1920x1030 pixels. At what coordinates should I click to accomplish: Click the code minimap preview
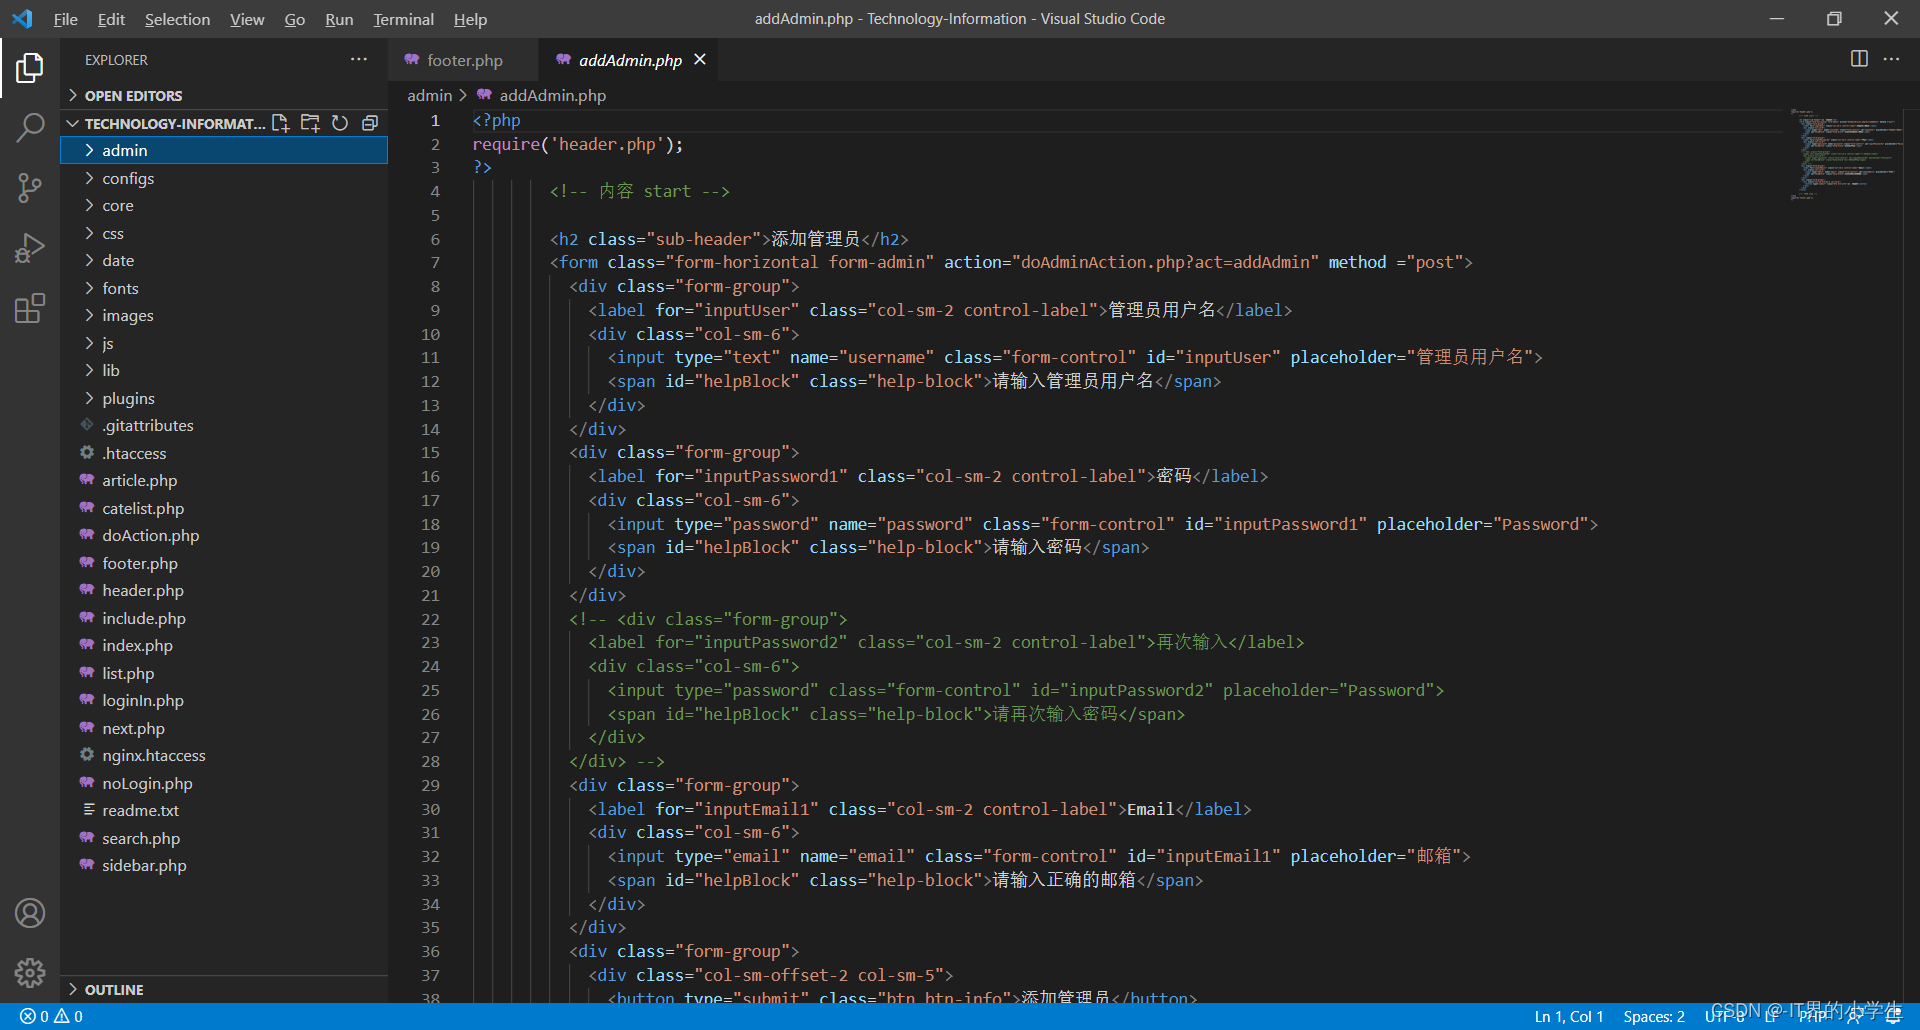(1846, 155)
